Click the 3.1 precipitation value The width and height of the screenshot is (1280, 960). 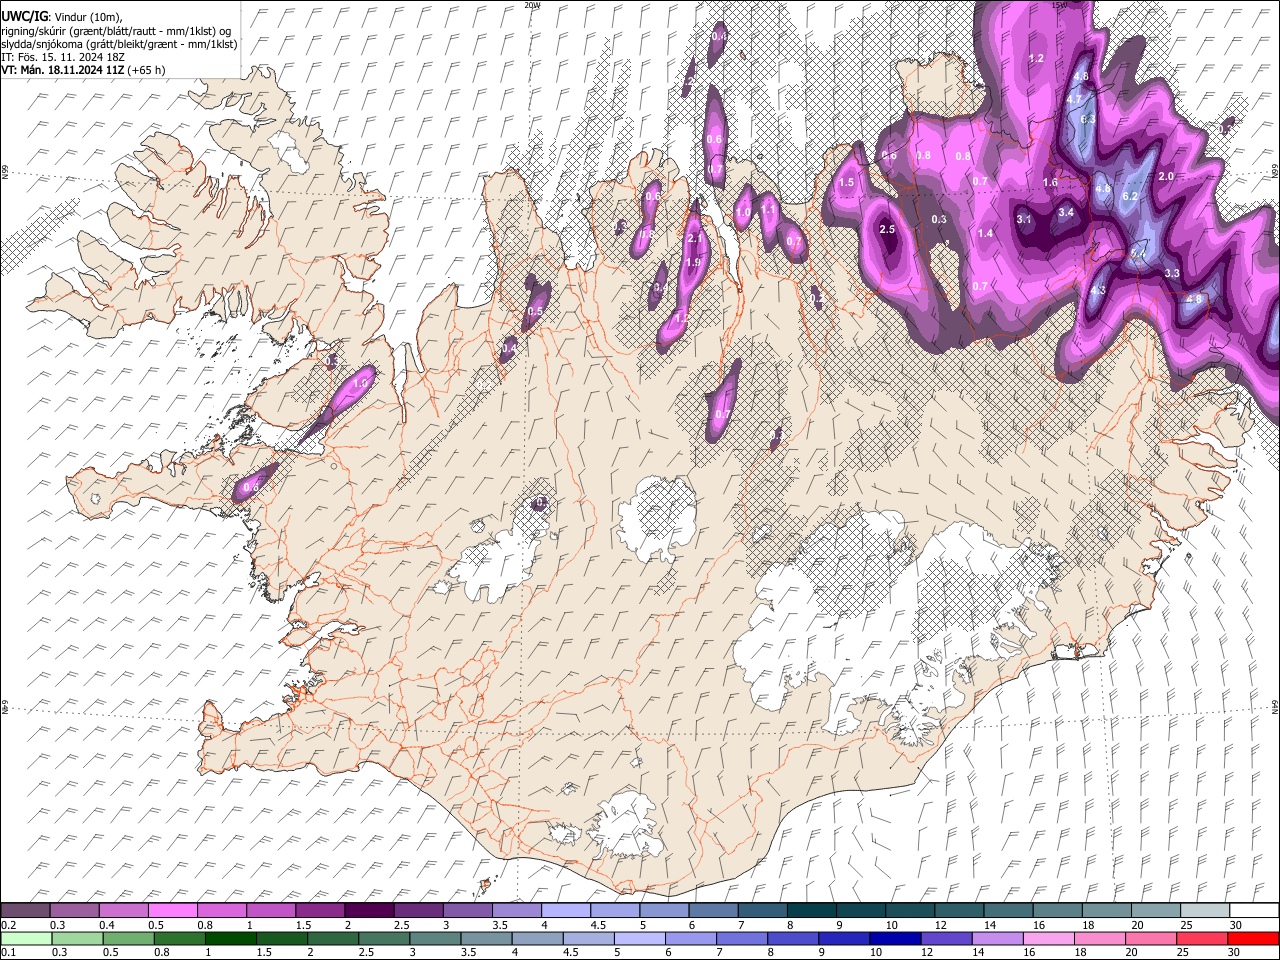tap(1024, 219)
